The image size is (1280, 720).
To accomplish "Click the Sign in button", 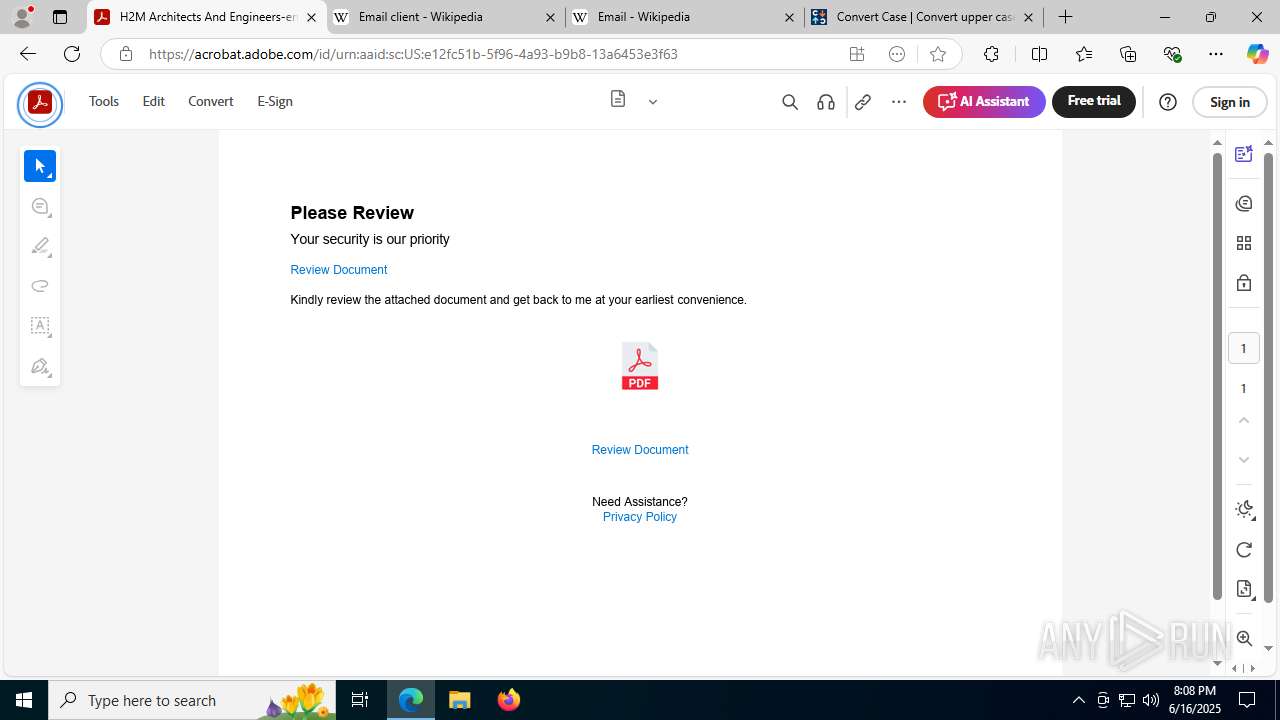I will click(1230, 102).
